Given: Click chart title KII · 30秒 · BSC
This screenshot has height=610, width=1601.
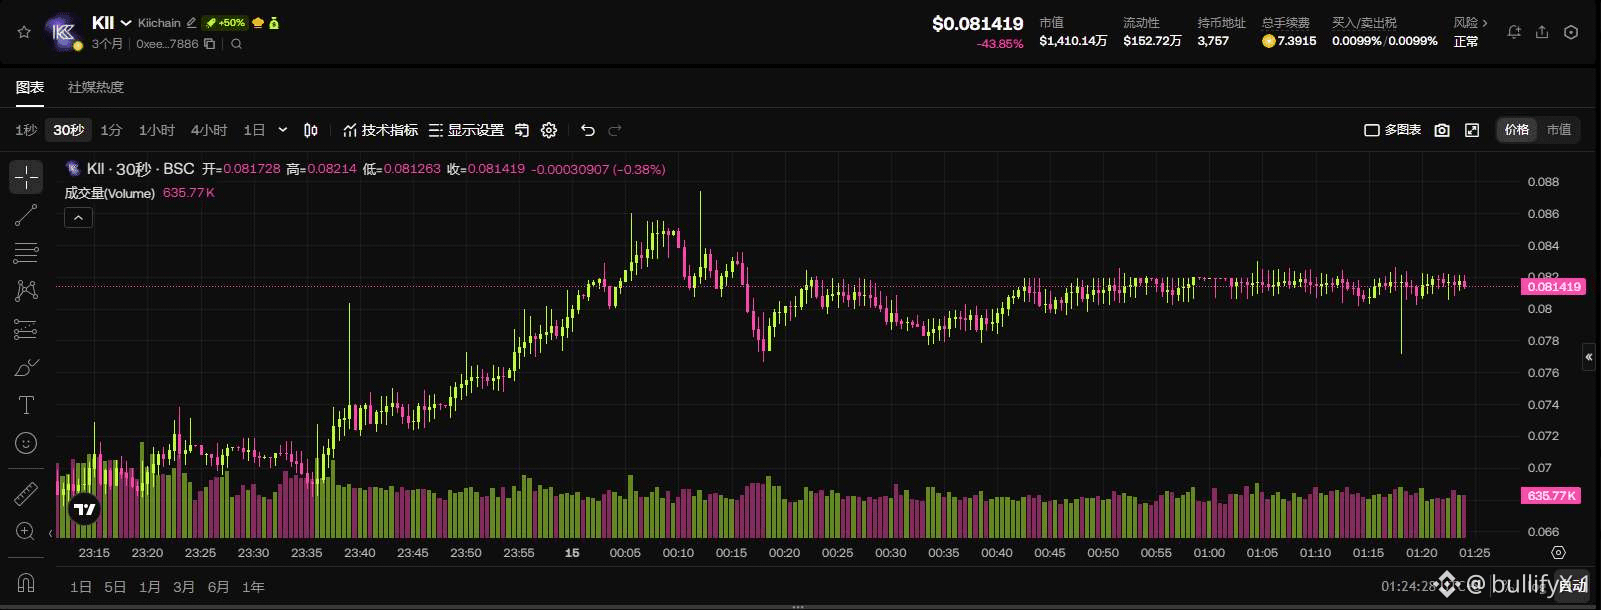Looking at the screenshot, I should click(x=140, y=169).
